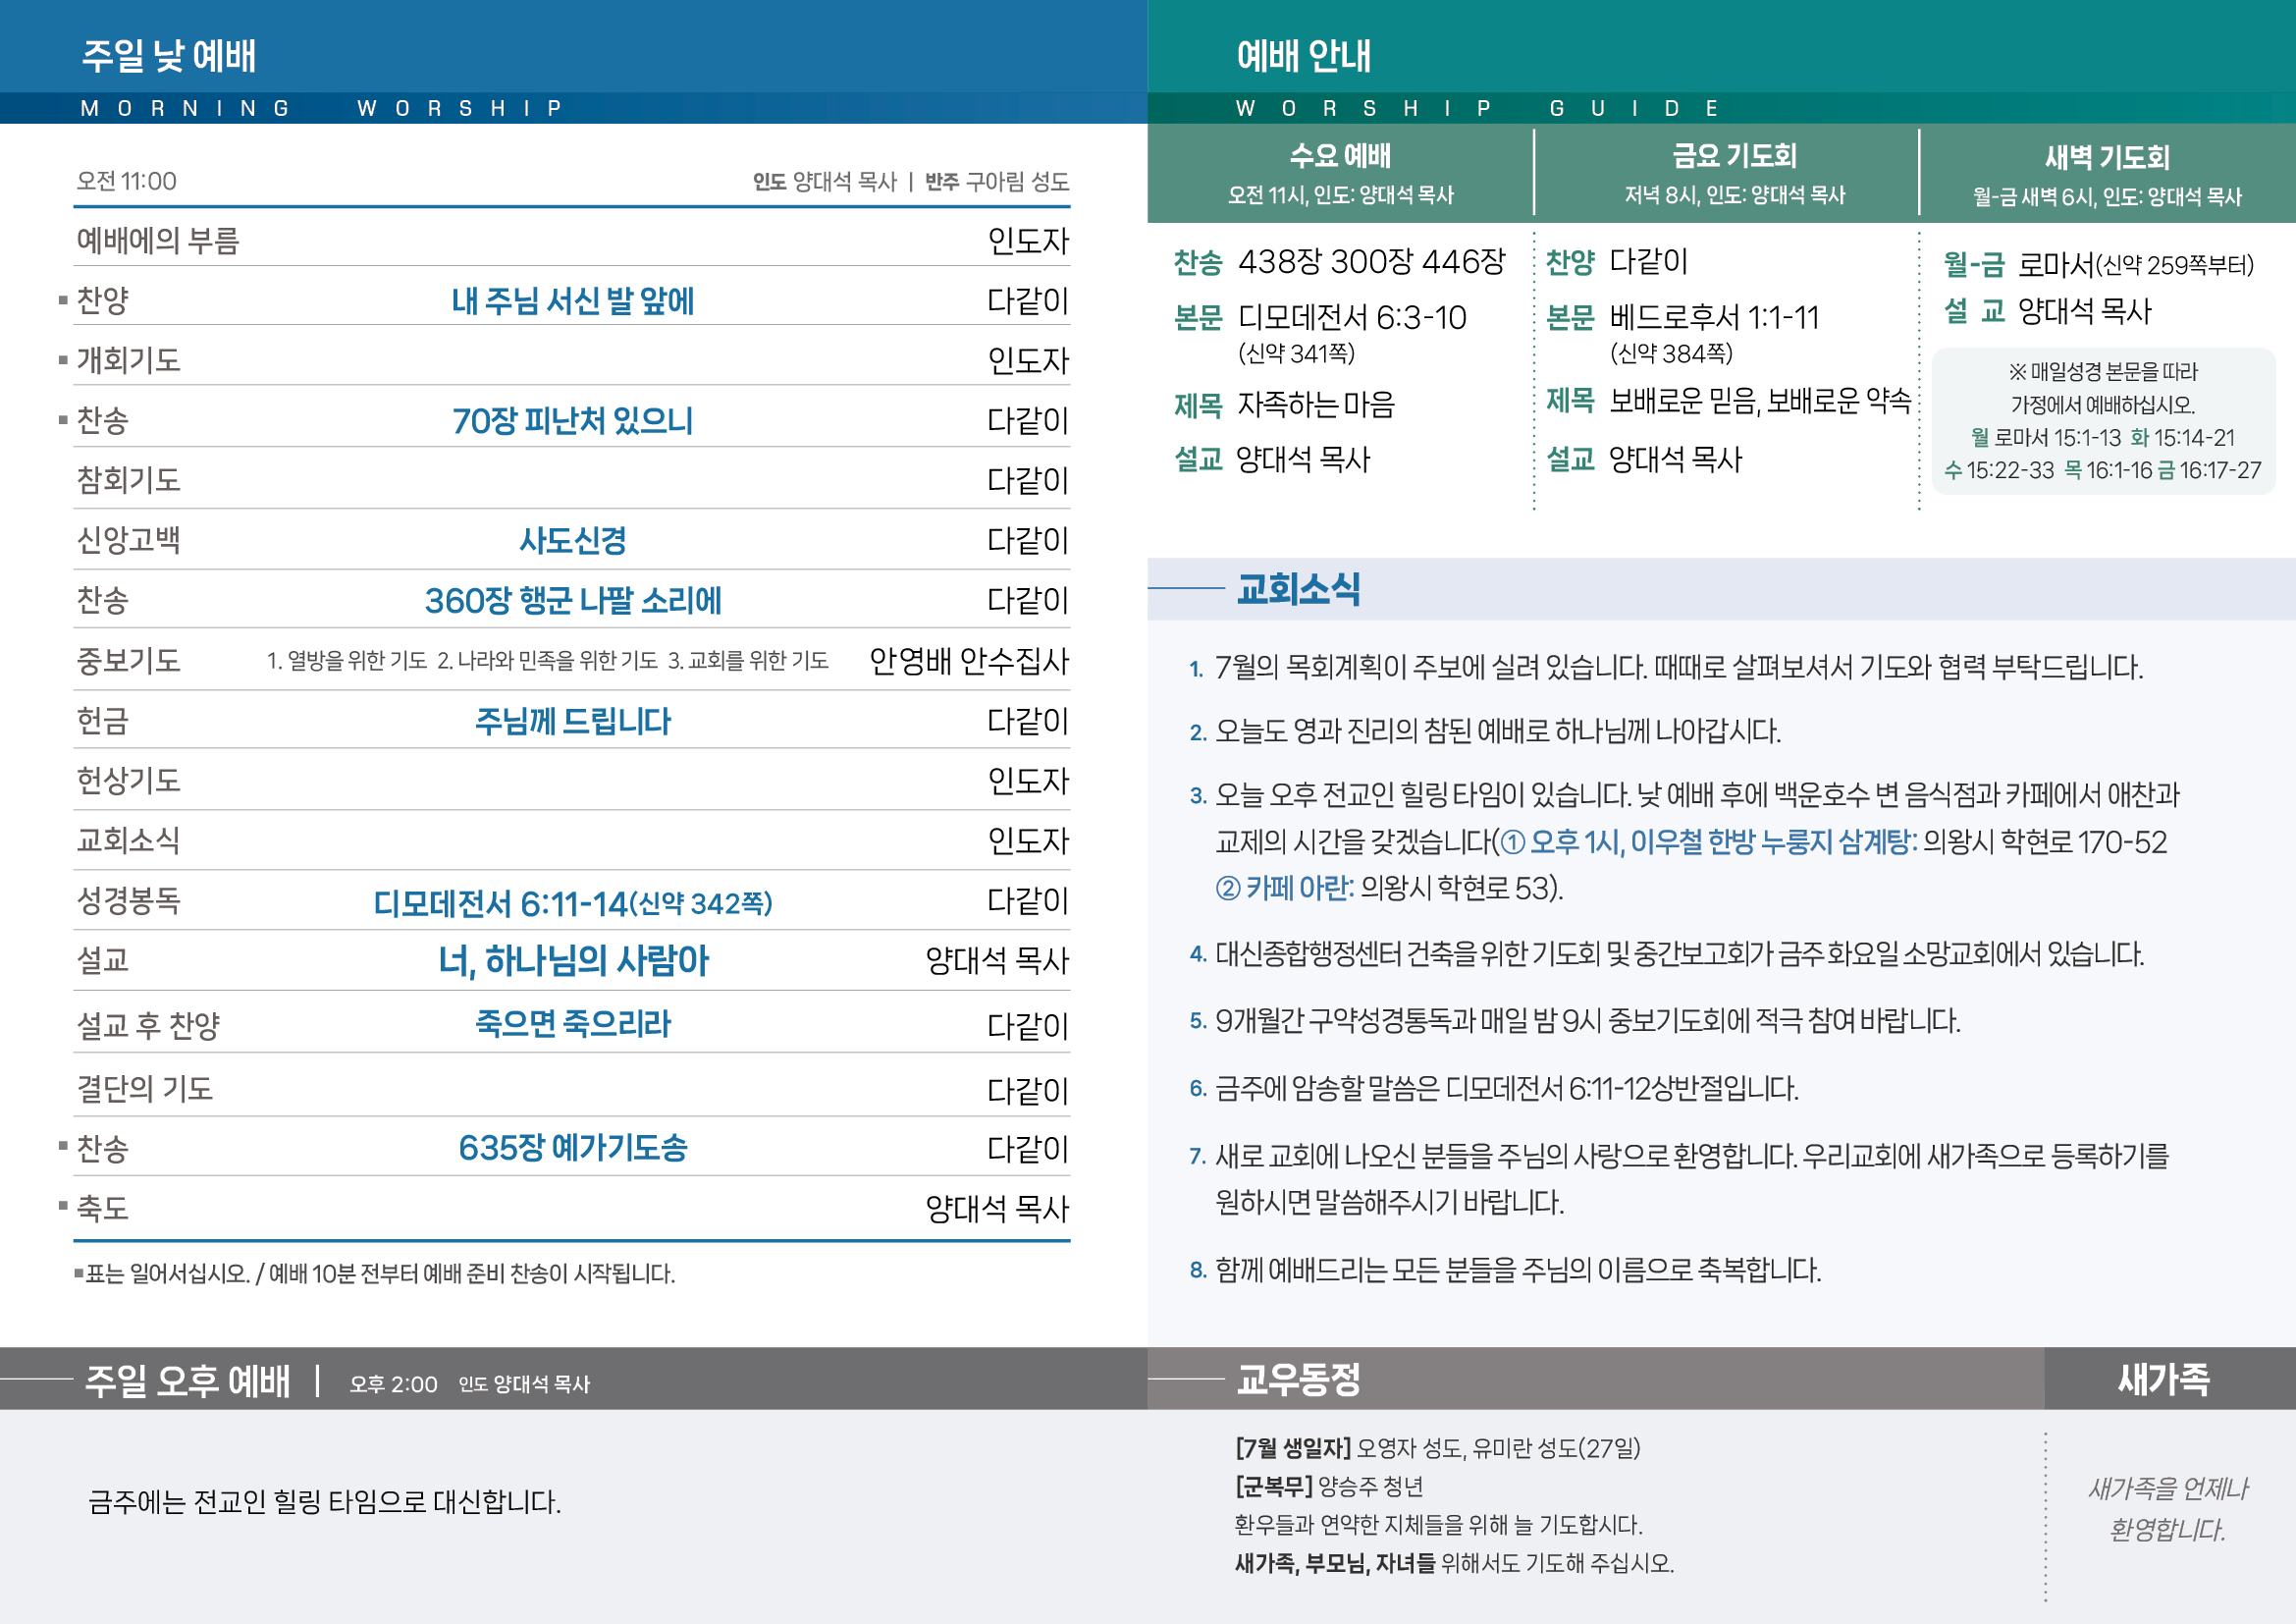Click the '교회소식' section heading
Screen dimensions: 2296x1624
coord(1298,589)
